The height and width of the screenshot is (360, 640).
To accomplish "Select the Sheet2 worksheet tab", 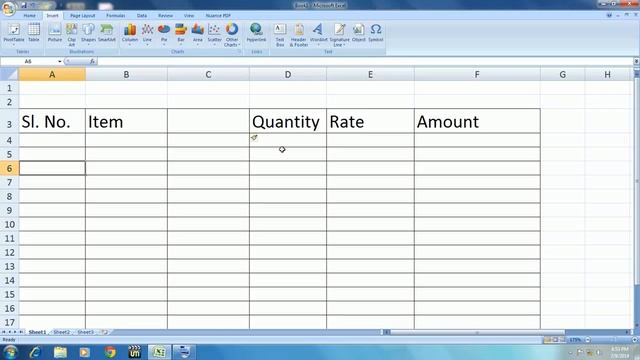I will pyautogui.click(x=62, y=332).
